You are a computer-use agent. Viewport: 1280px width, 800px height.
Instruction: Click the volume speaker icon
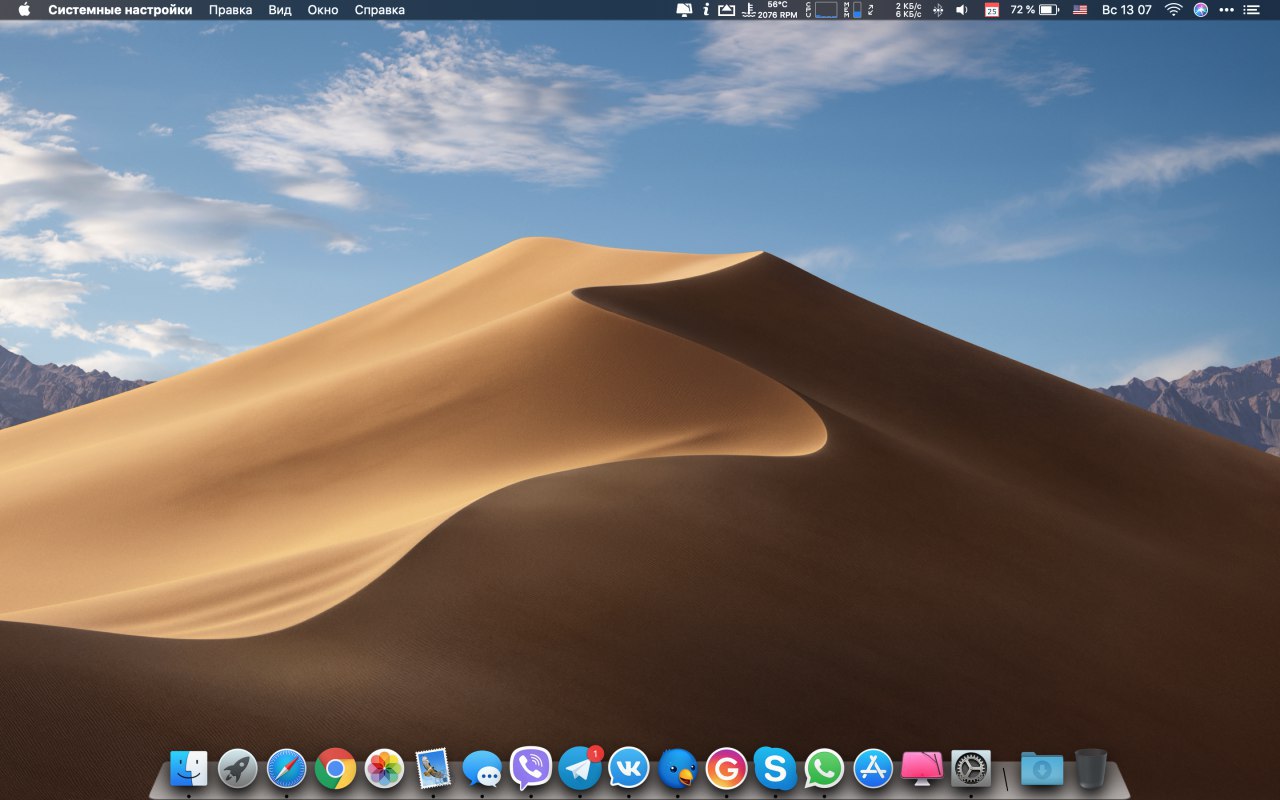tap(962, 10)
